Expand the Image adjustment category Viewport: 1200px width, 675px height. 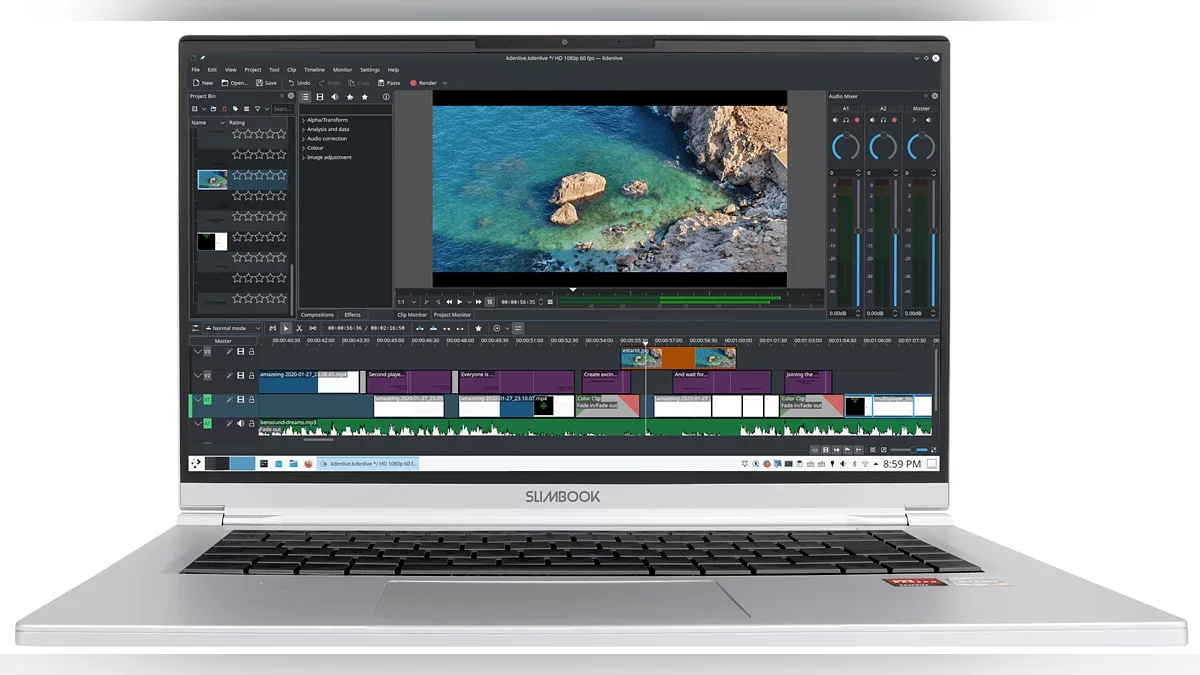[x=303, y=157]
